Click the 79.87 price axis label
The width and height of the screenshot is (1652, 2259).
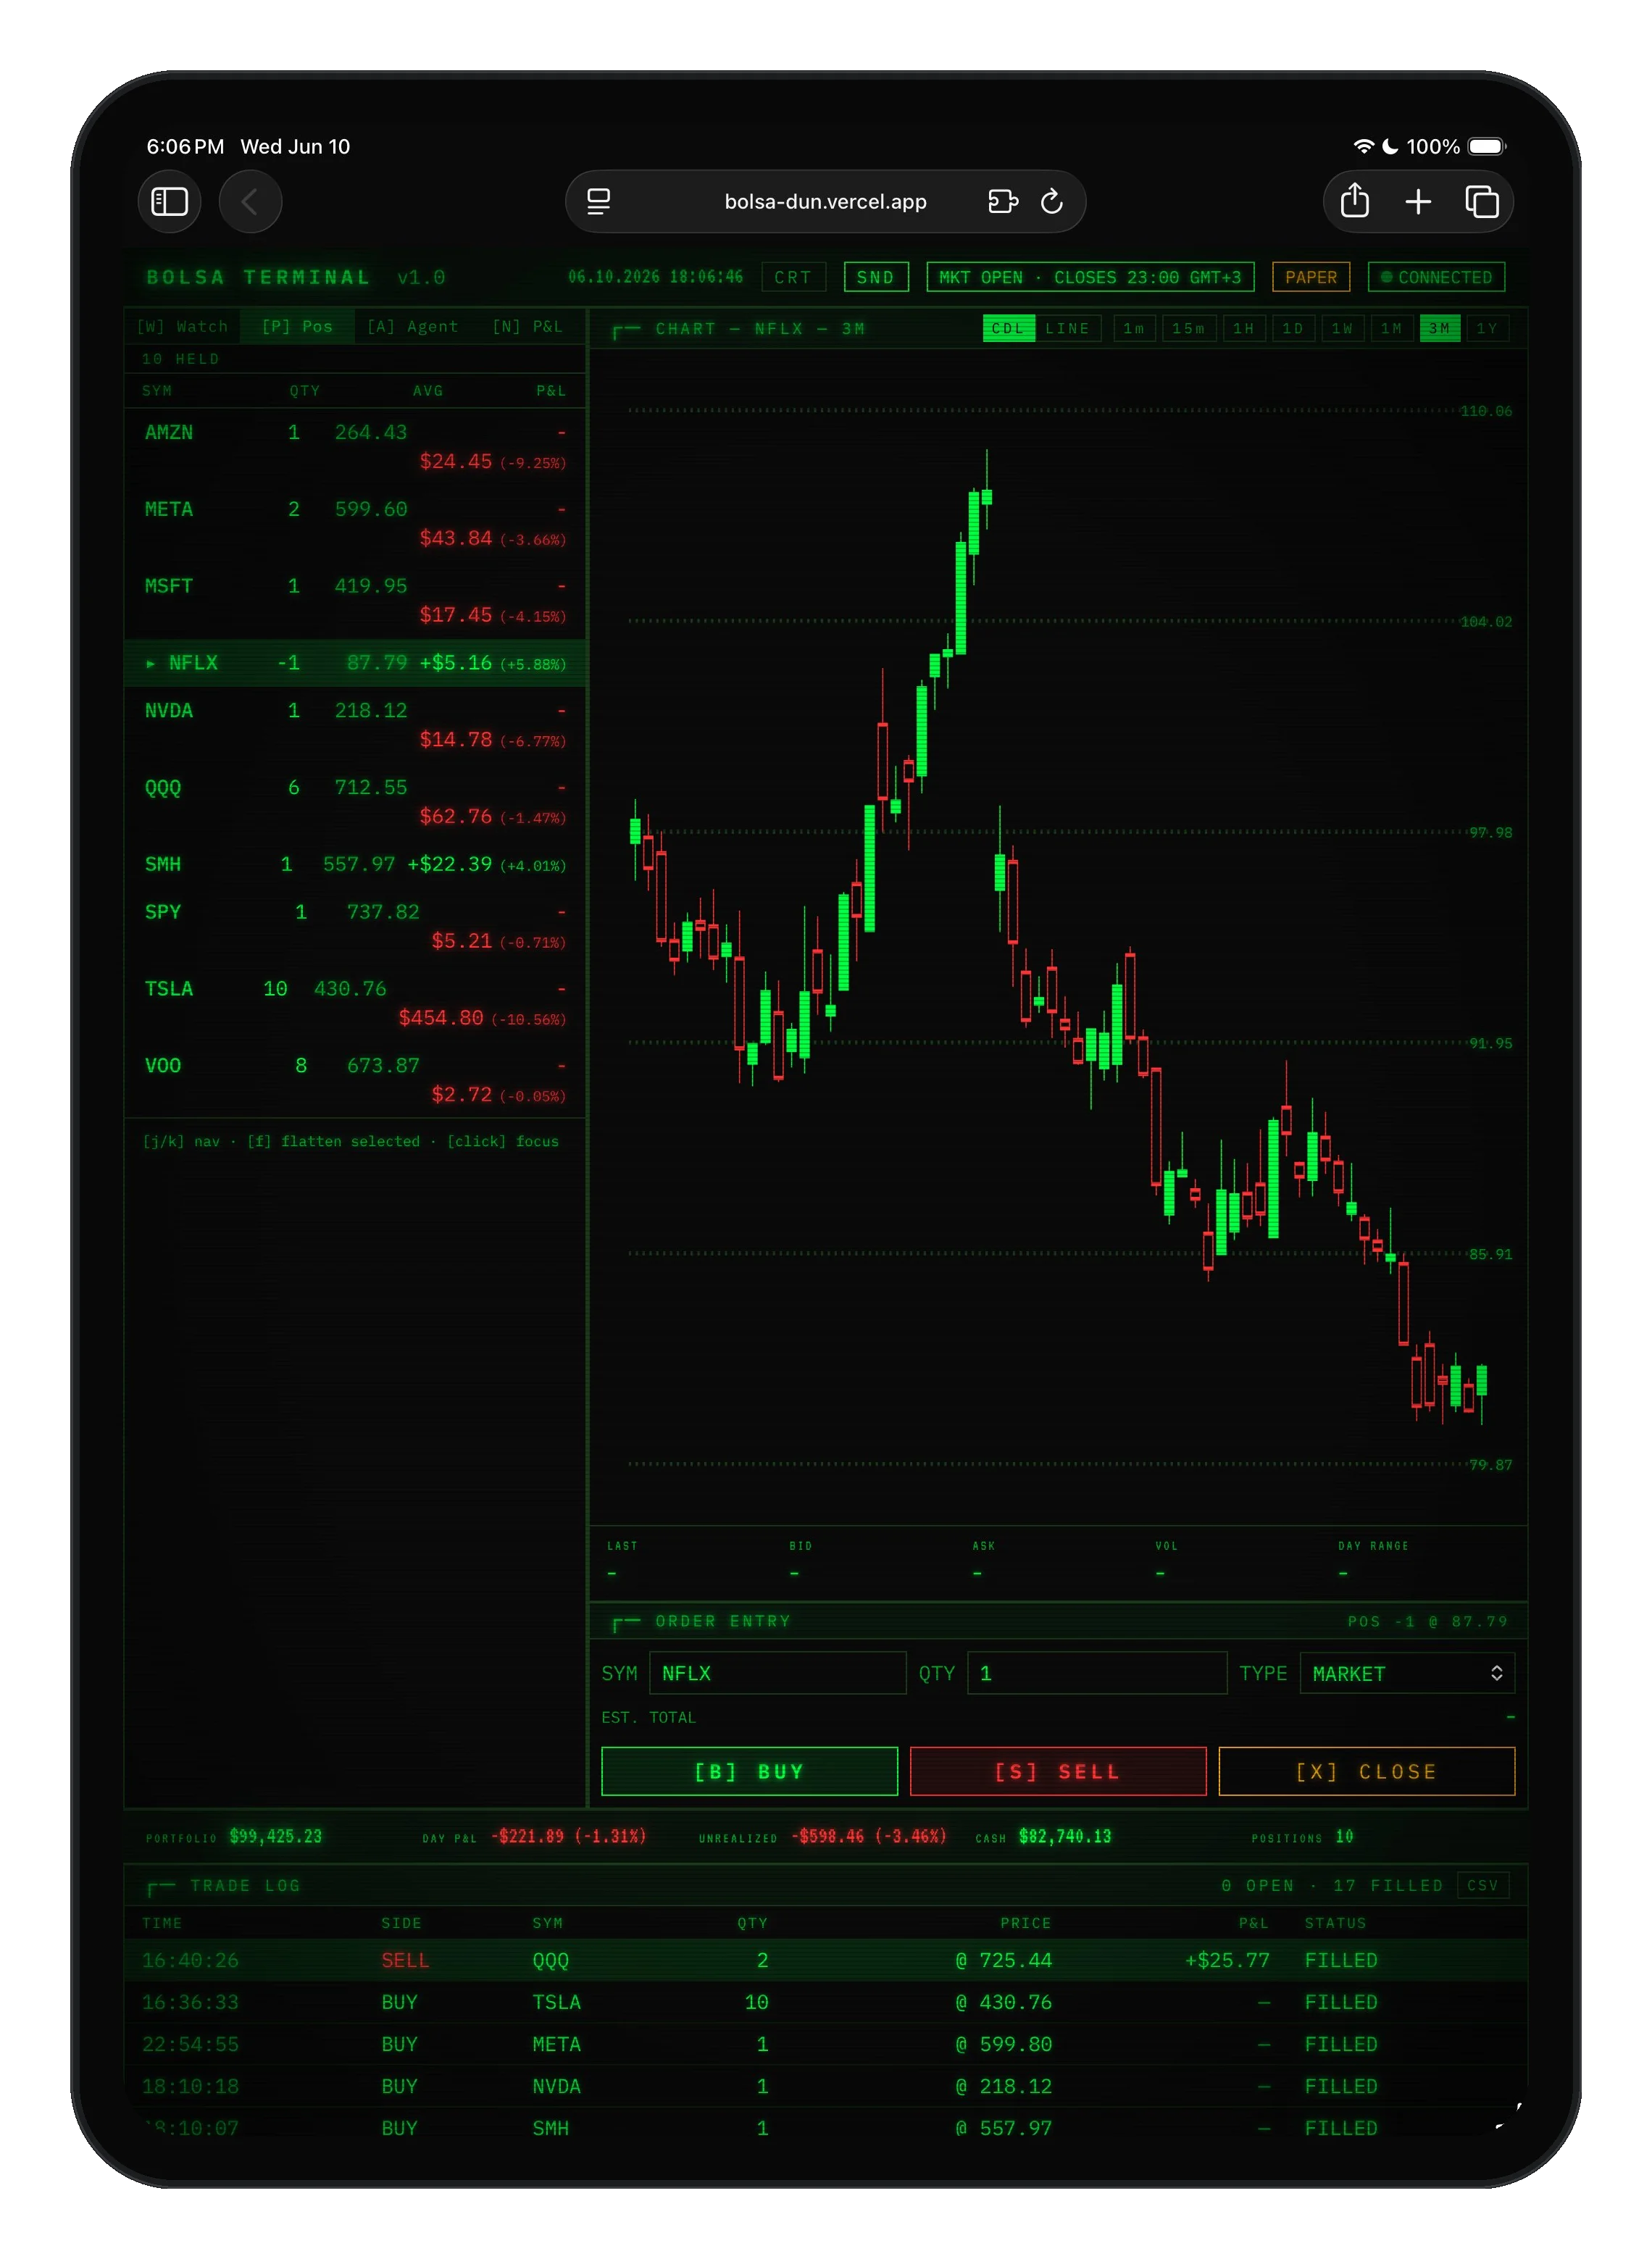point(1490,1464)
